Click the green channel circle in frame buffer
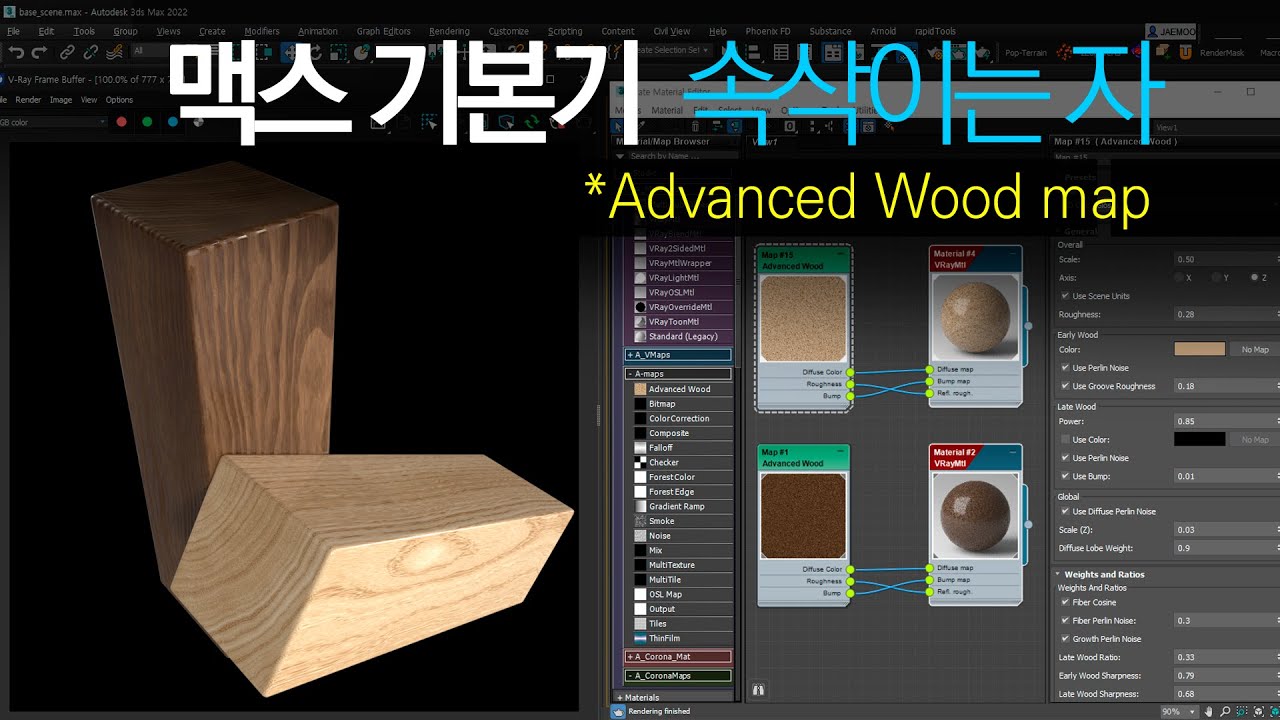 pyautogui.click(x=147, y=122)
